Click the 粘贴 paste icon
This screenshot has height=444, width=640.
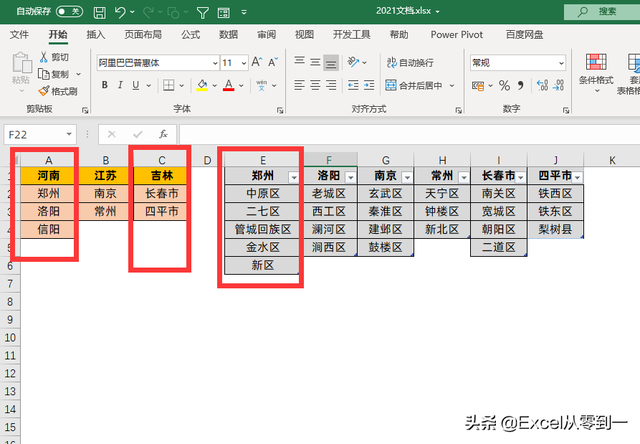point(22,63)
